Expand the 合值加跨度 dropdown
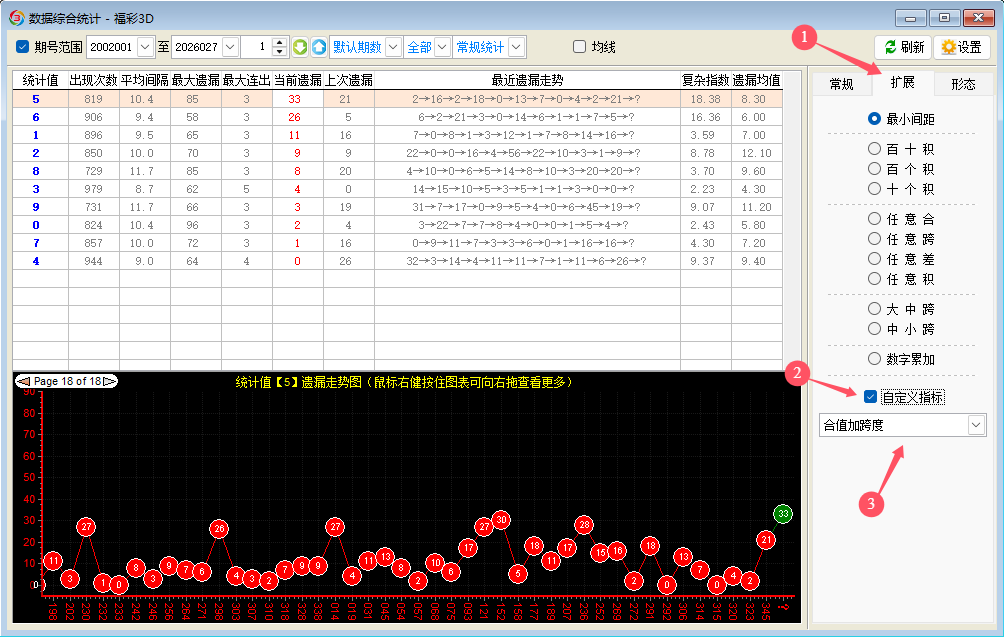 pos(975,425)
